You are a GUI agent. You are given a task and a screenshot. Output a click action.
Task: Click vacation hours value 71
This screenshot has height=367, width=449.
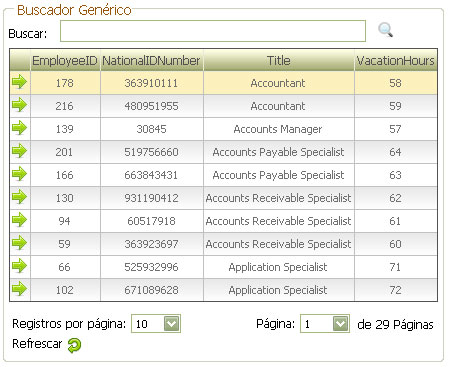click(395, 267)
